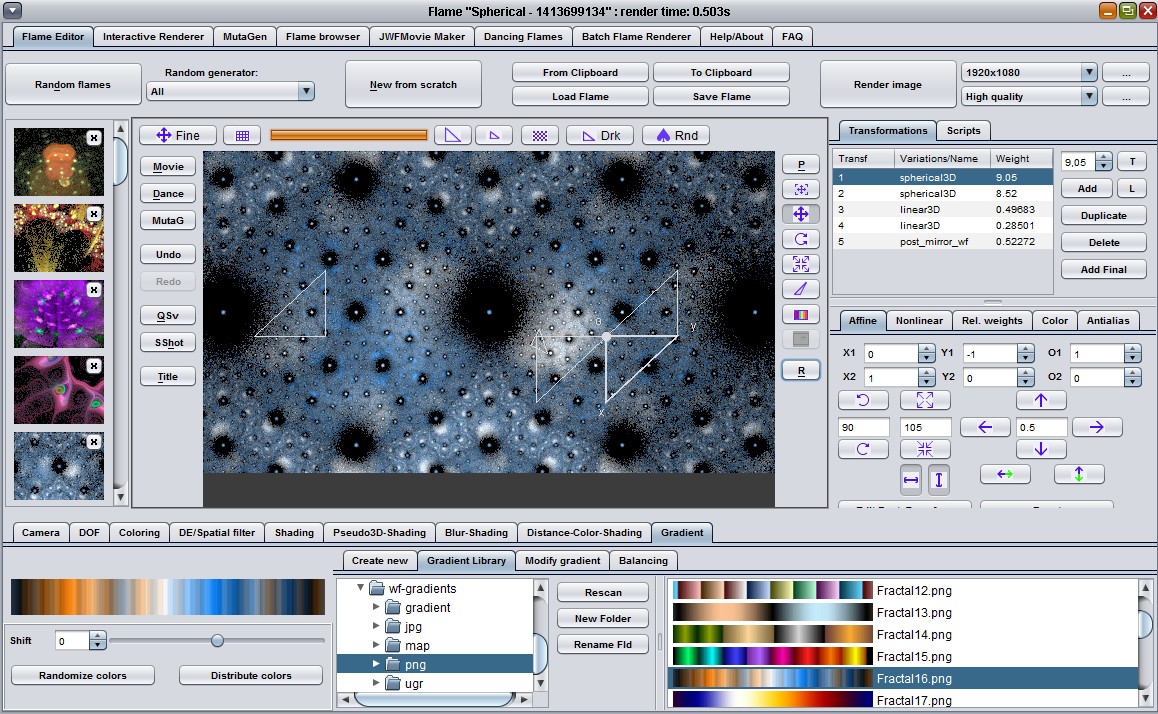Image resolution: width=1158 pixels, height=714 pixels.
Task: Select Fractal14.png in the gradient list
Action: tap(913, 634)
